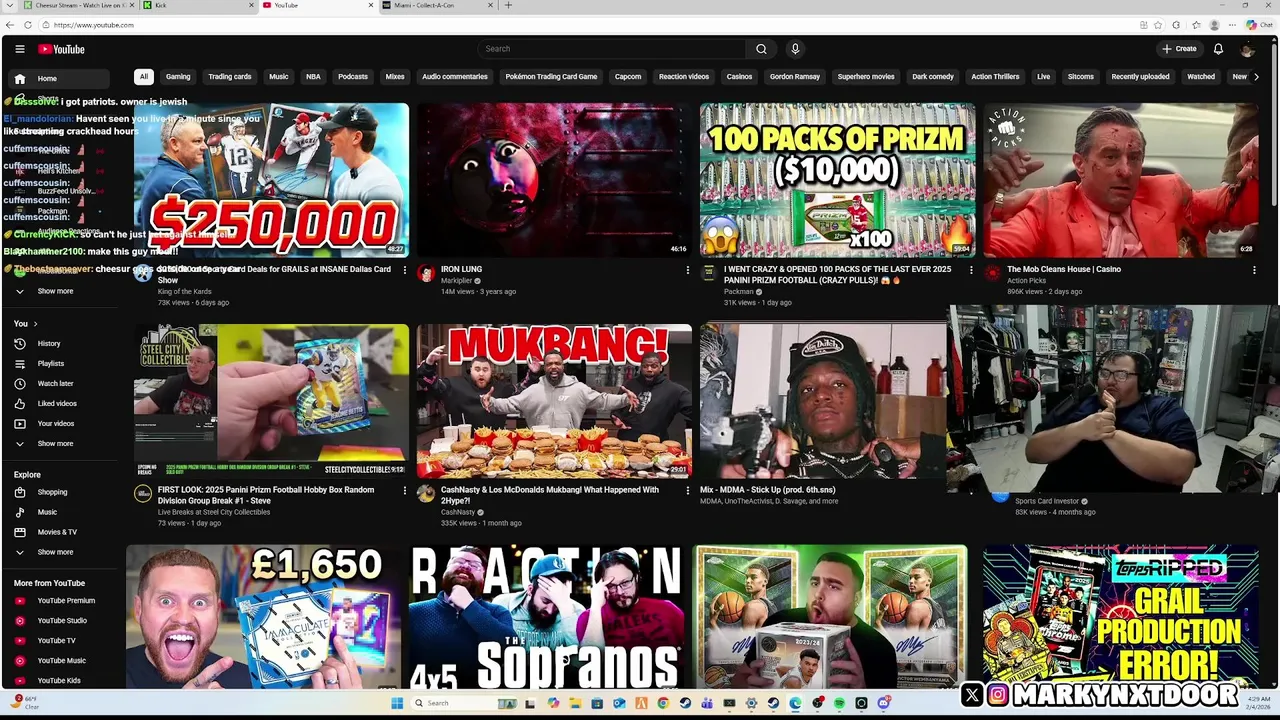Click the Create button
This screenshot has height=720, width=1280.
[1178, 49]
